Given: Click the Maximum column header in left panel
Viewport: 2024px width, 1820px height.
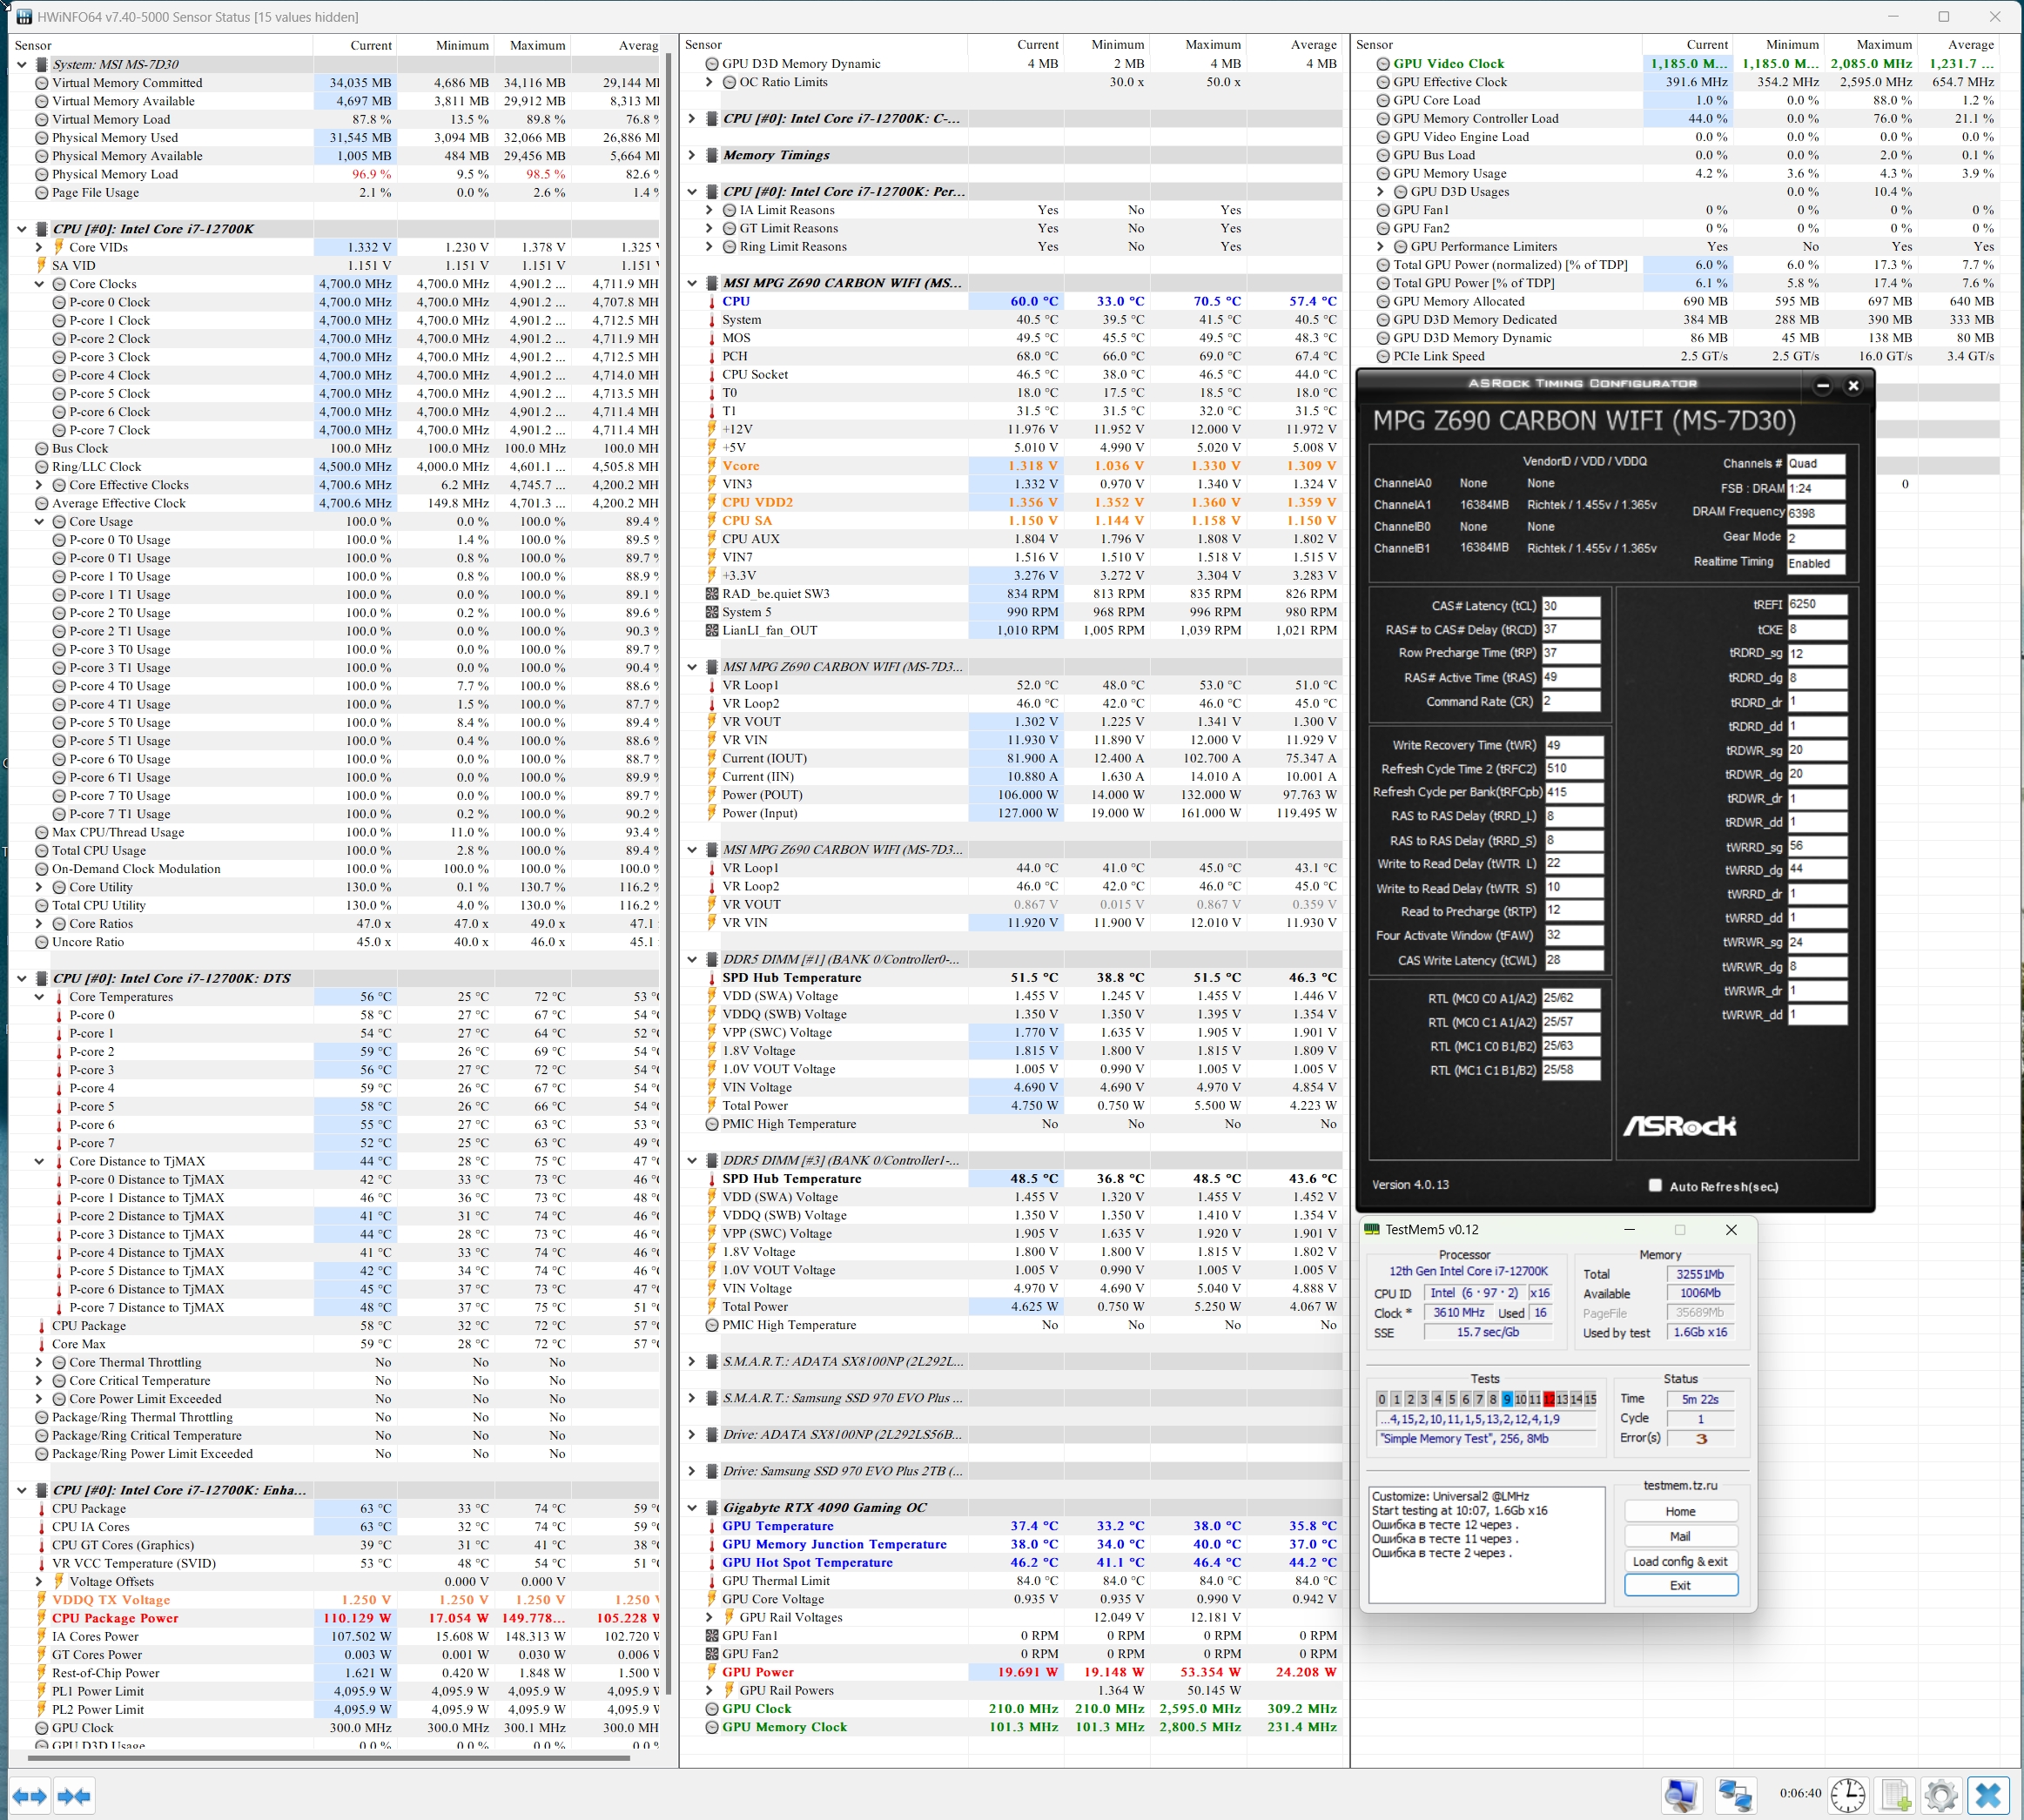Looking at the screenshot, I should pos(537,45).
